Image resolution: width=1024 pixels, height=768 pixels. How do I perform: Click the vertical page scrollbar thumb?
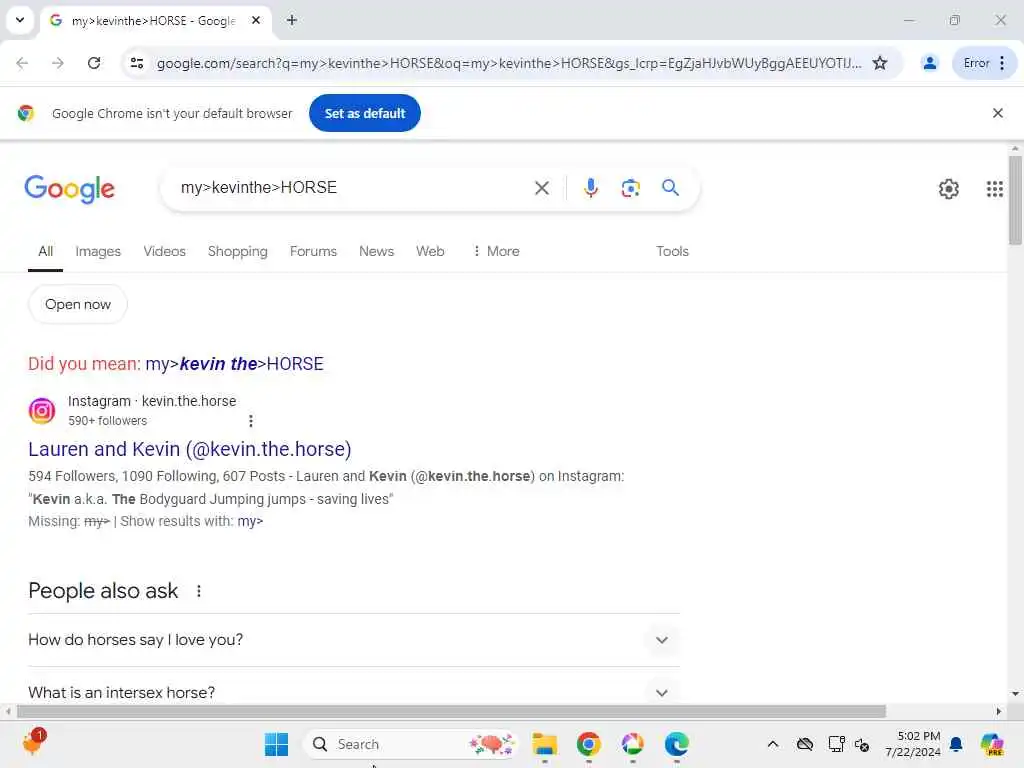pos(1015,200)
